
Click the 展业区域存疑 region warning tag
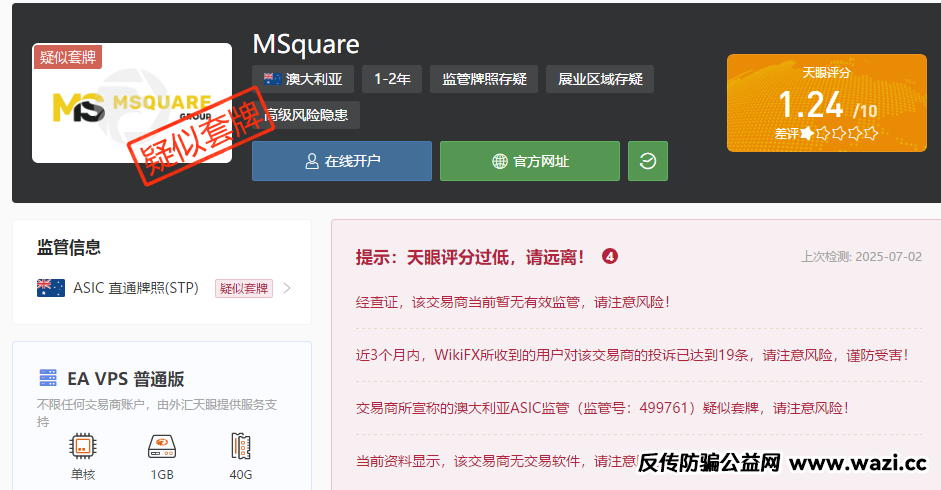click(599, 79)
